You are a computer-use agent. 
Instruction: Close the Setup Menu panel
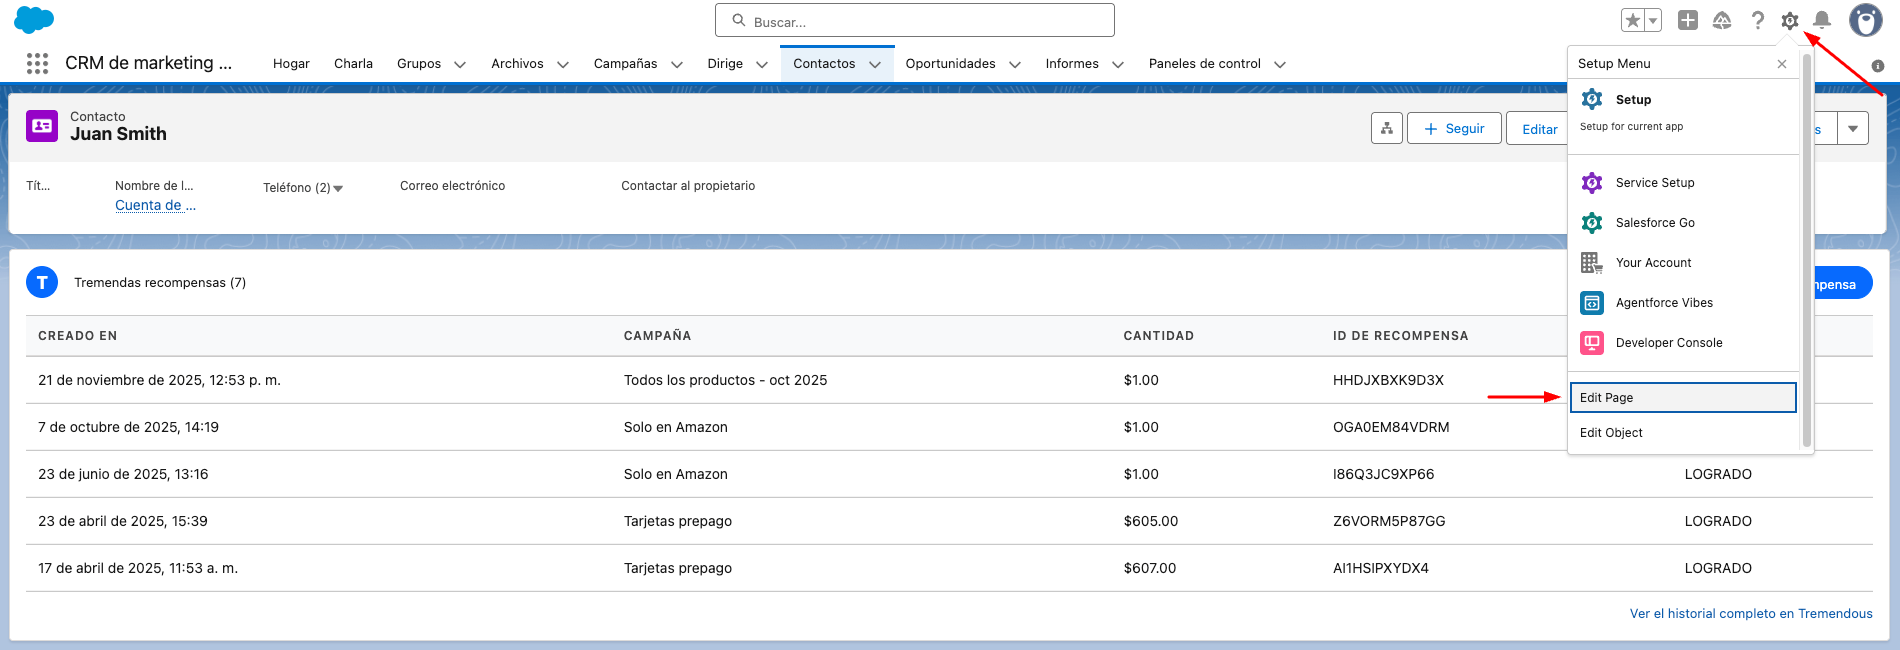click(x=1781, y=64)
